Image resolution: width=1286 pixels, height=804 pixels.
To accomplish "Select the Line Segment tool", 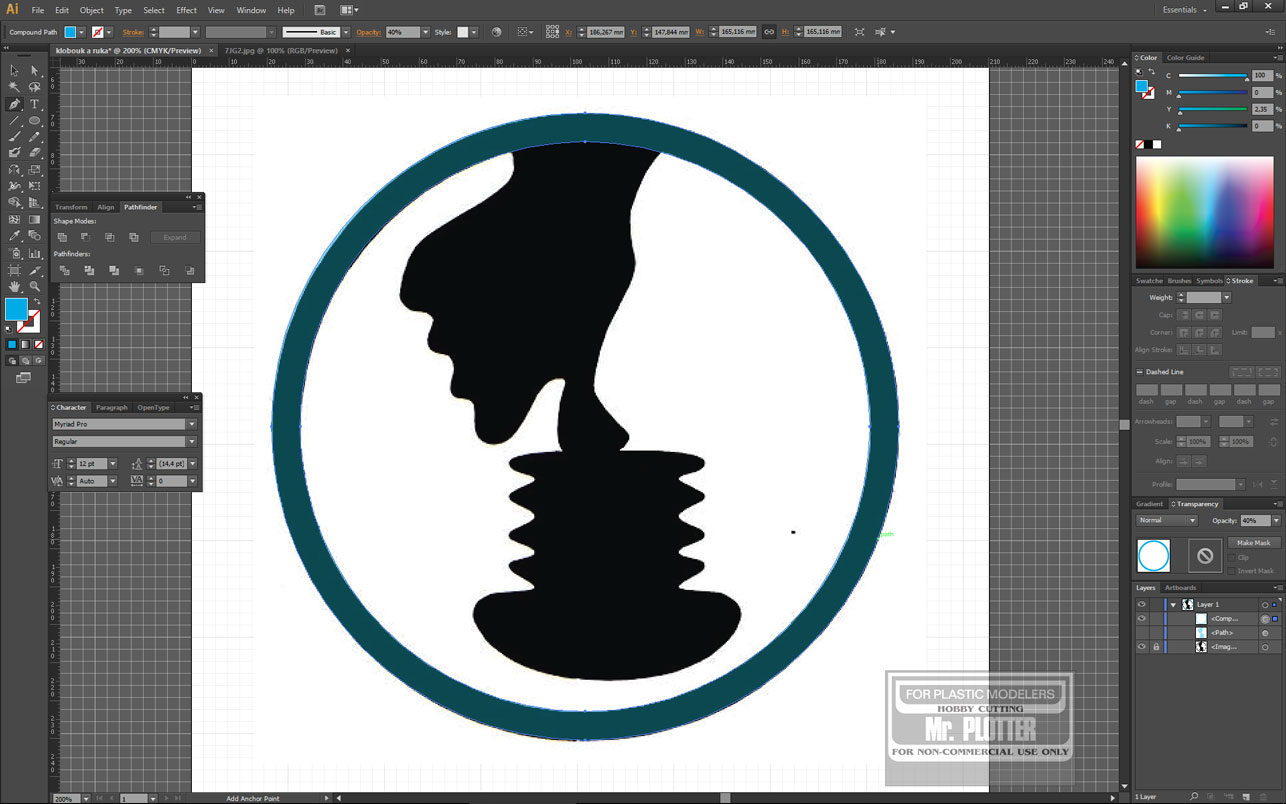I will point(14,121).
